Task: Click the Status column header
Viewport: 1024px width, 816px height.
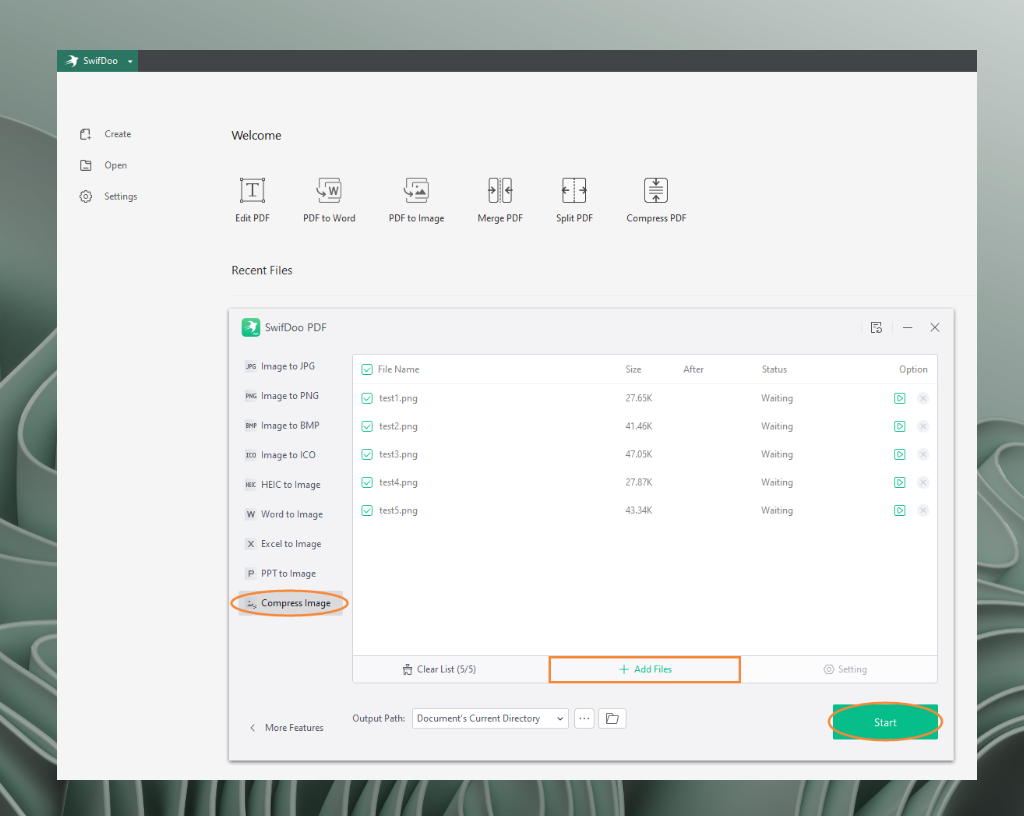Action: click(774, 369)
